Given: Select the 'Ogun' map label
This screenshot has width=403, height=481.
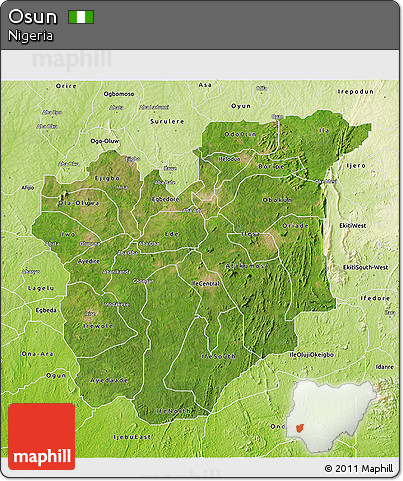Looking at the screenshot, I should click(x=56, y=376).
